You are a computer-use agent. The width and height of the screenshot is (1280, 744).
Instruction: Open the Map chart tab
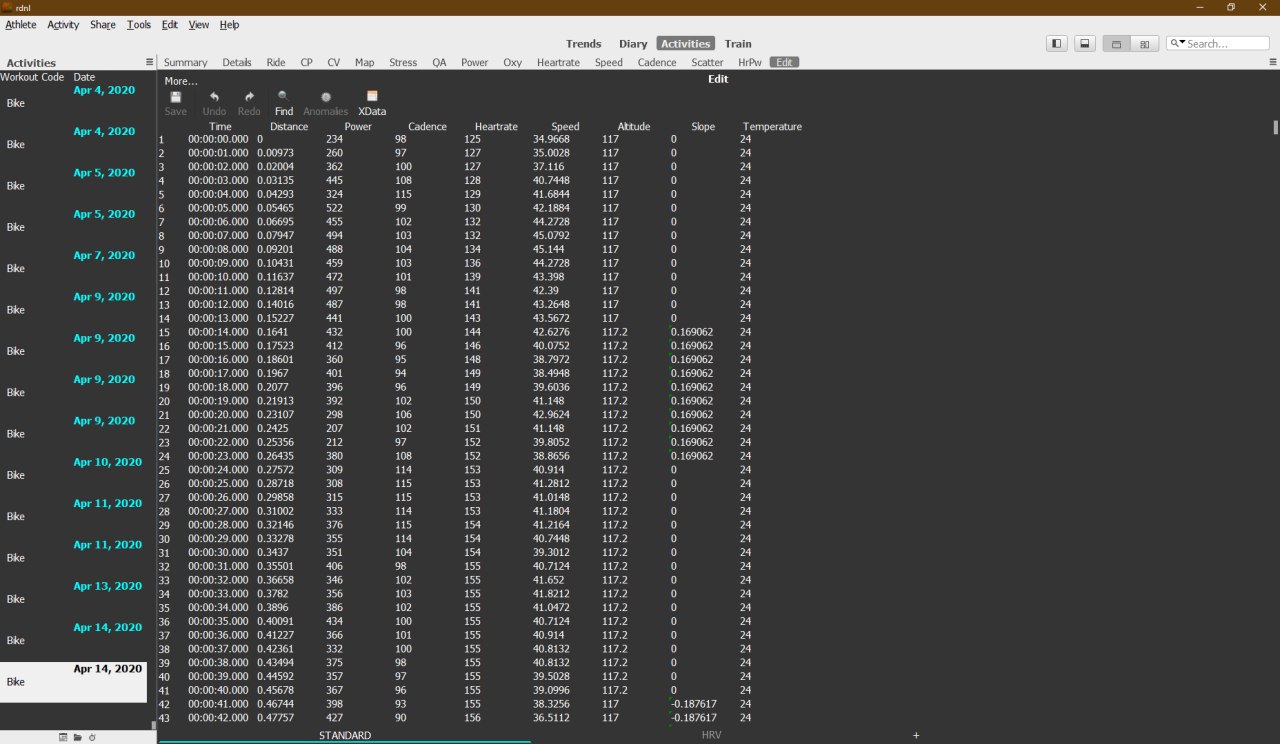[365, 62]
